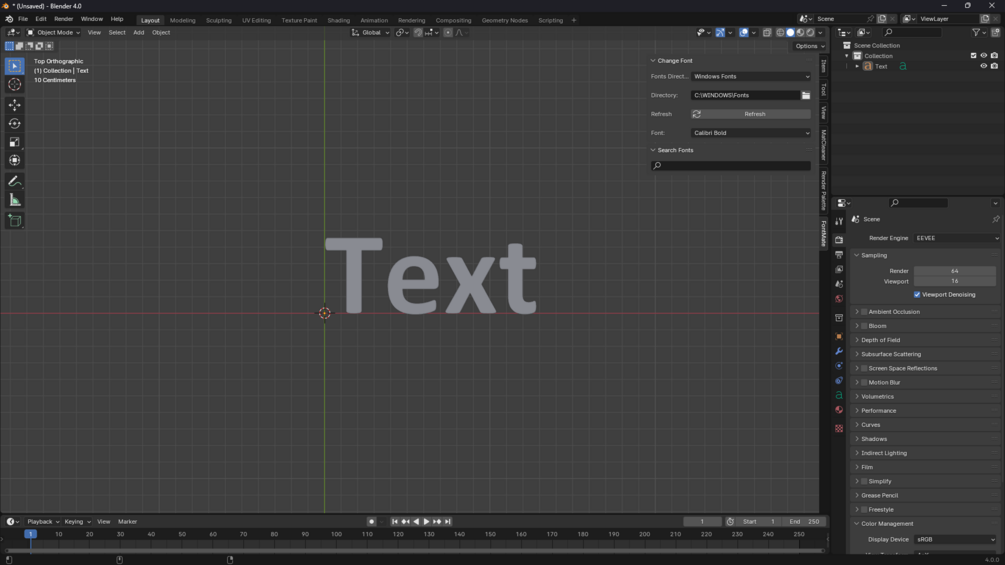Toggle snapping magnet in header
Viewport: 1005px width, 565px height.
pyautogui.click(x=418, y=33)
